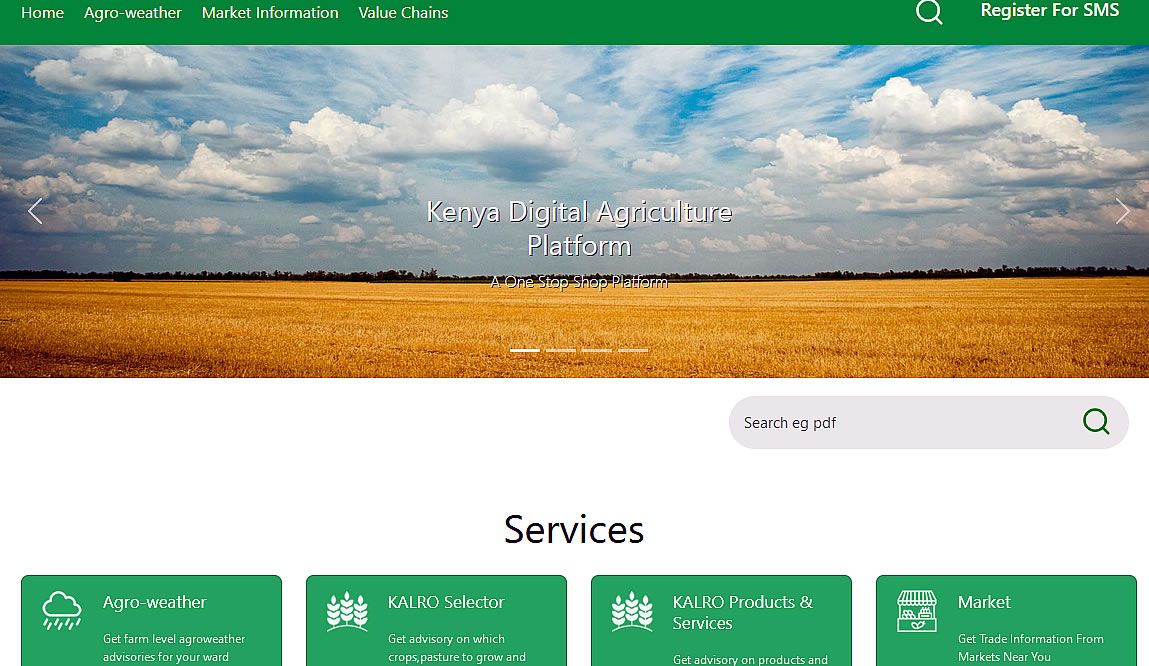Open the Value Chains menu item

pyautogui.click(x=403, y=13)
